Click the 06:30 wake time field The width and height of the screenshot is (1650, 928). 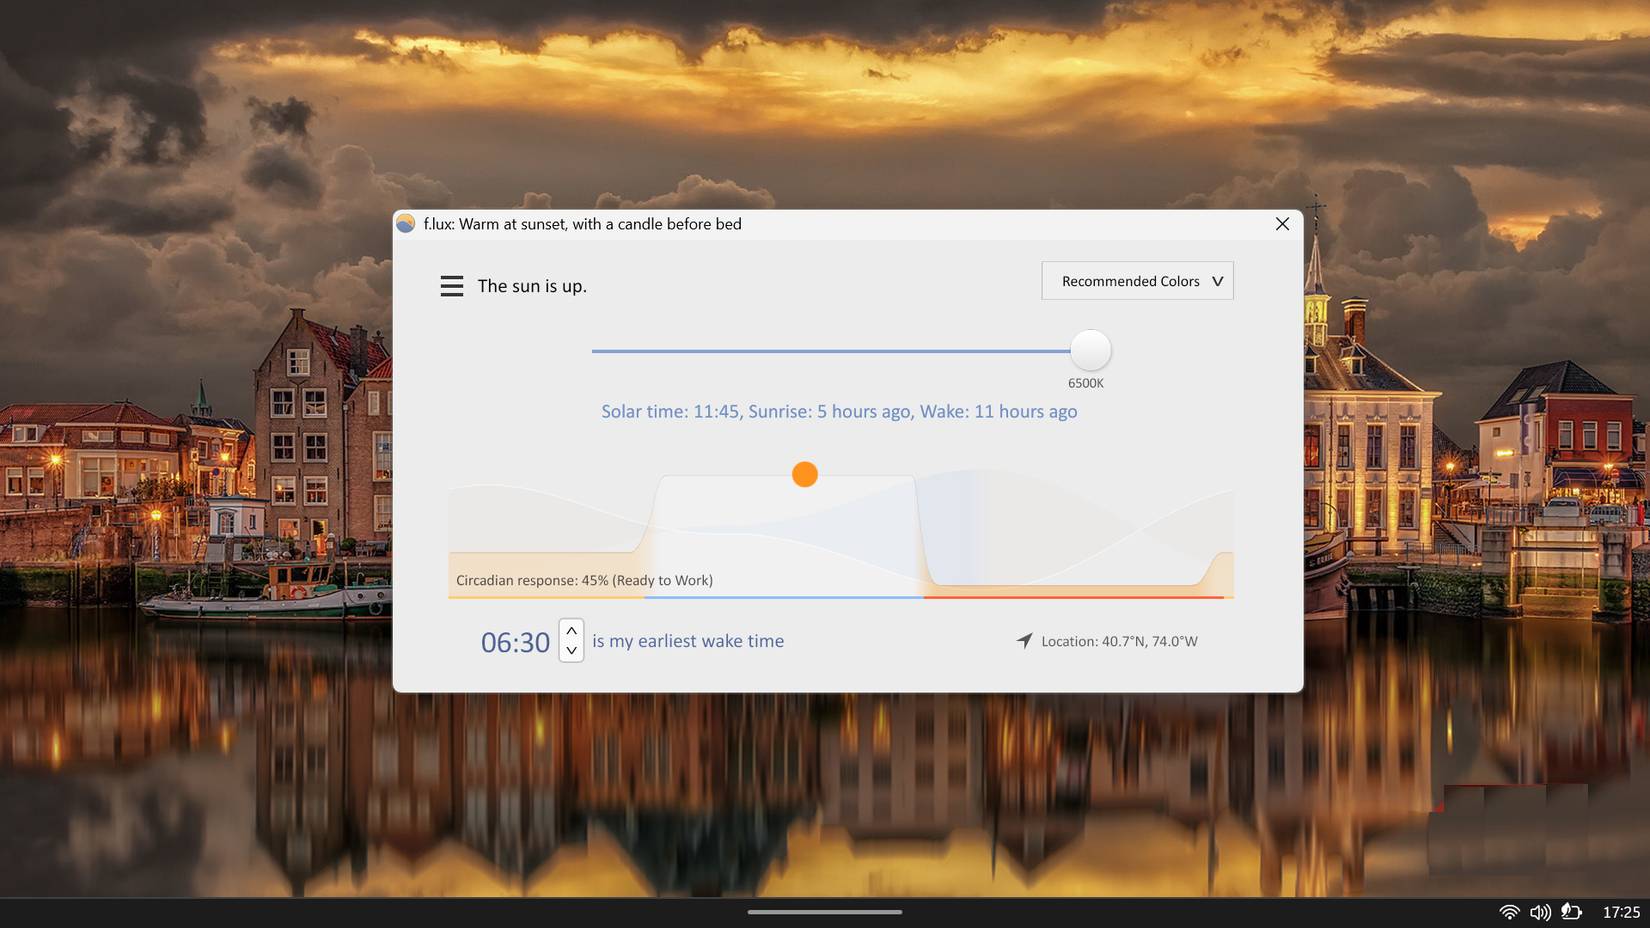(515, 641)
